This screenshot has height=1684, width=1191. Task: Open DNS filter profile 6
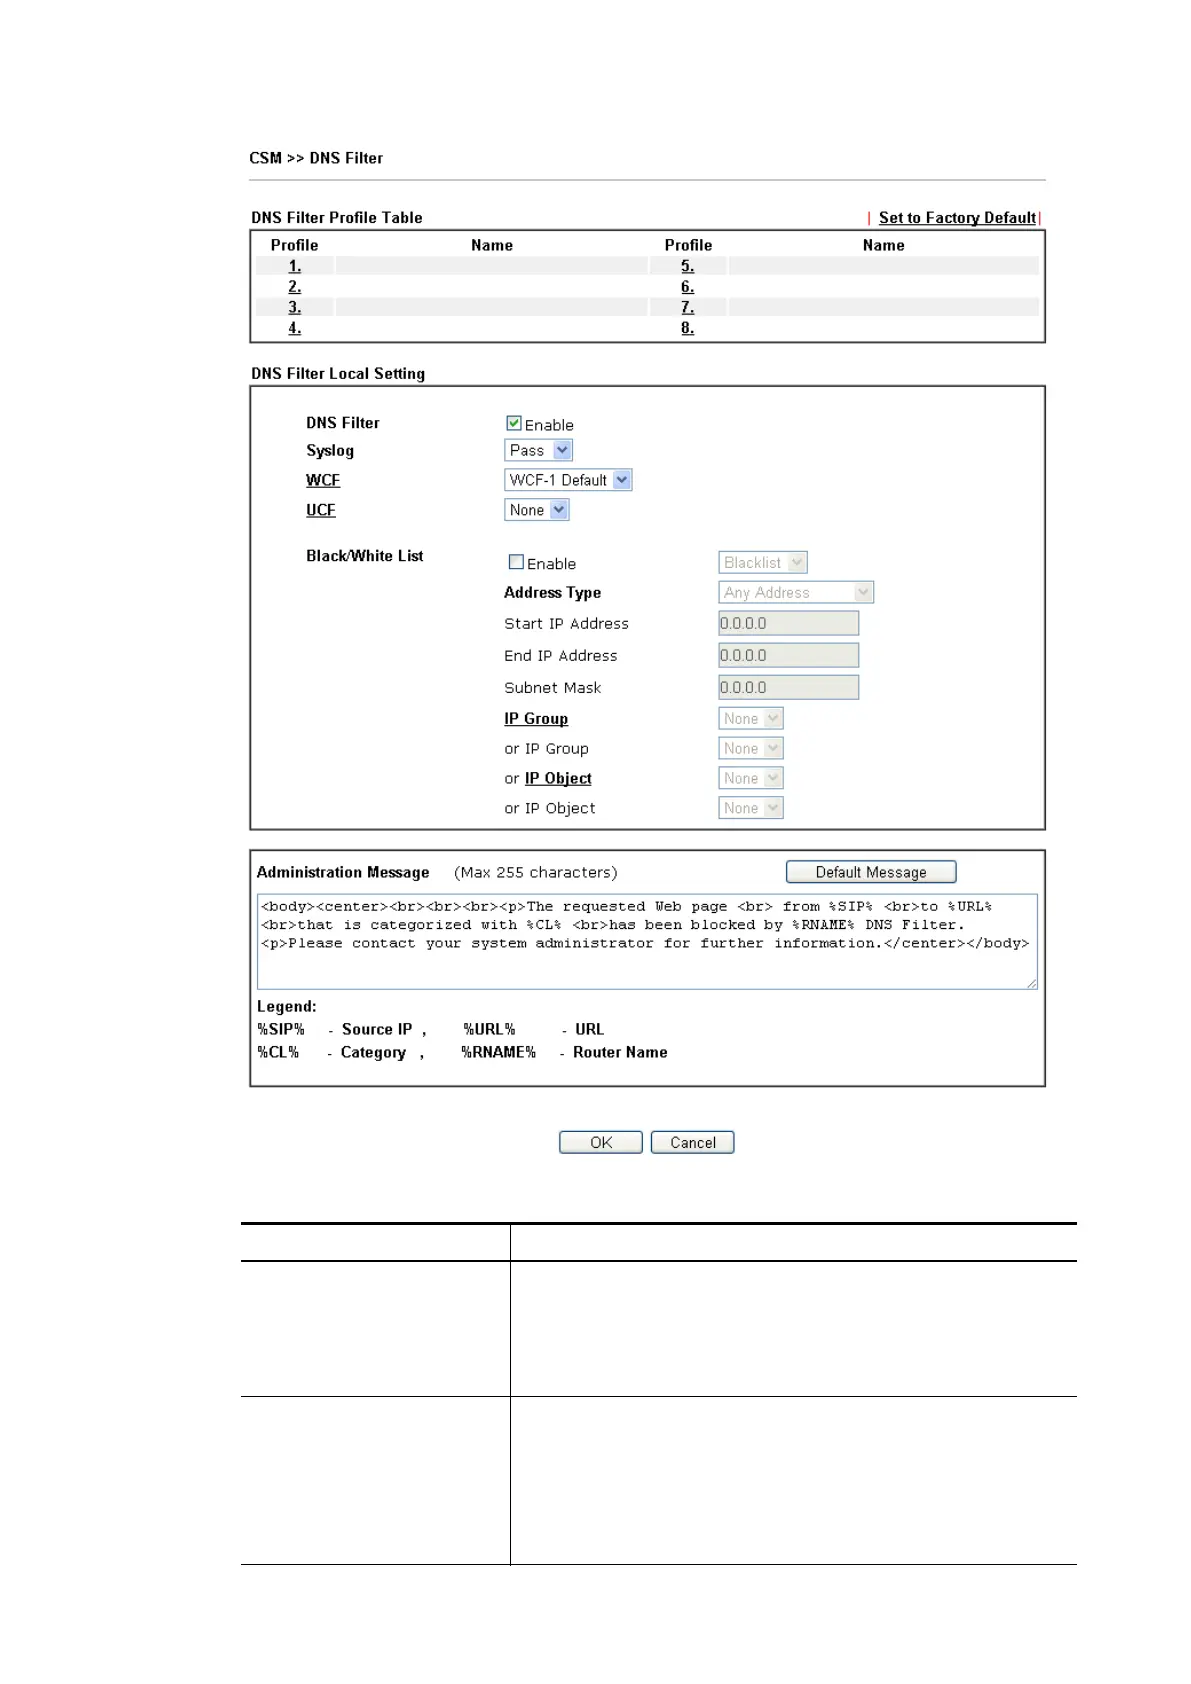point(688,287)
